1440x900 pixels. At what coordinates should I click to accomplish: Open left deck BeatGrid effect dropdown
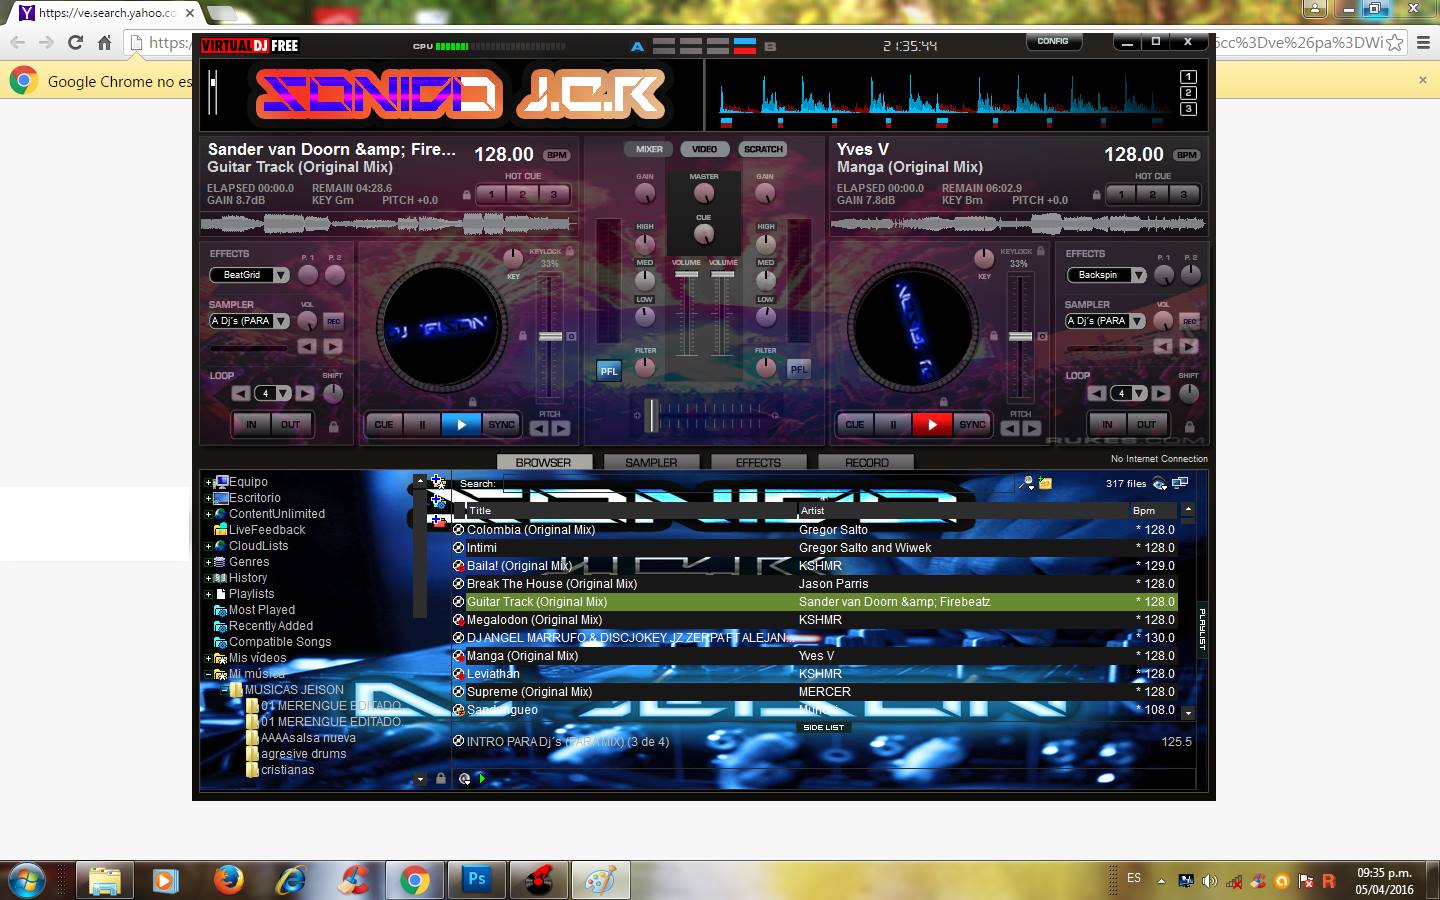[281, 275]
